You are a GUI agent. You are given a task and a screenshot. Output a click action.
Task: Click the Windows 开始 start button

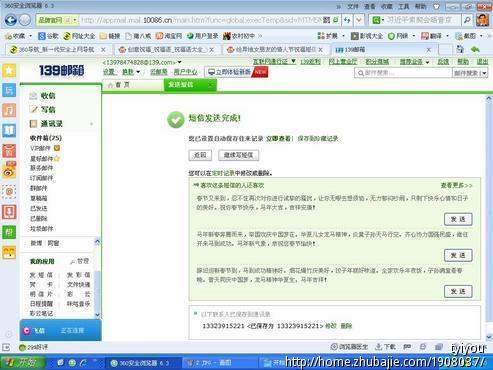[x=23, y=363]
